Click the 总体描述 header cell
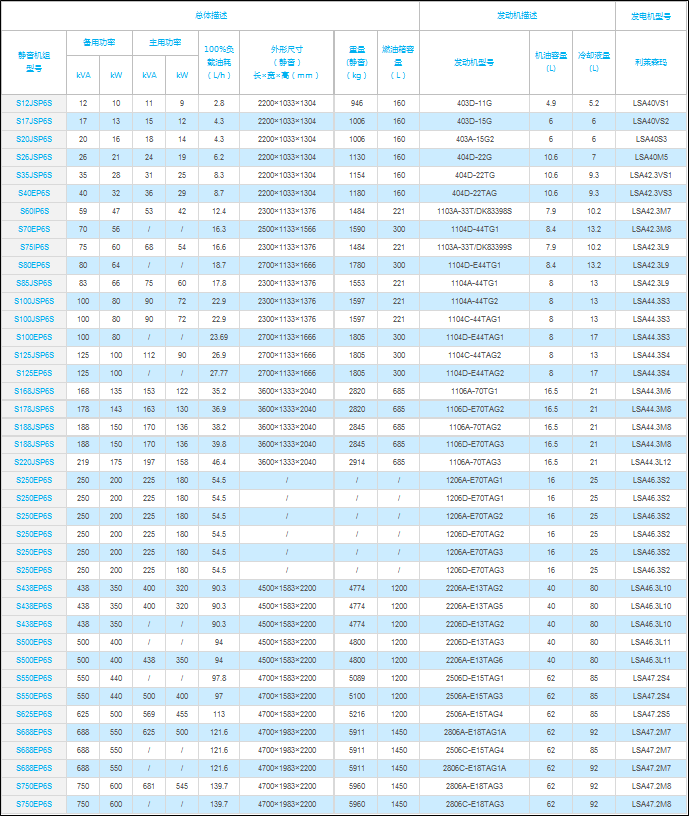Viewport: 689px width, 816px height. click(x=210, y=16)
